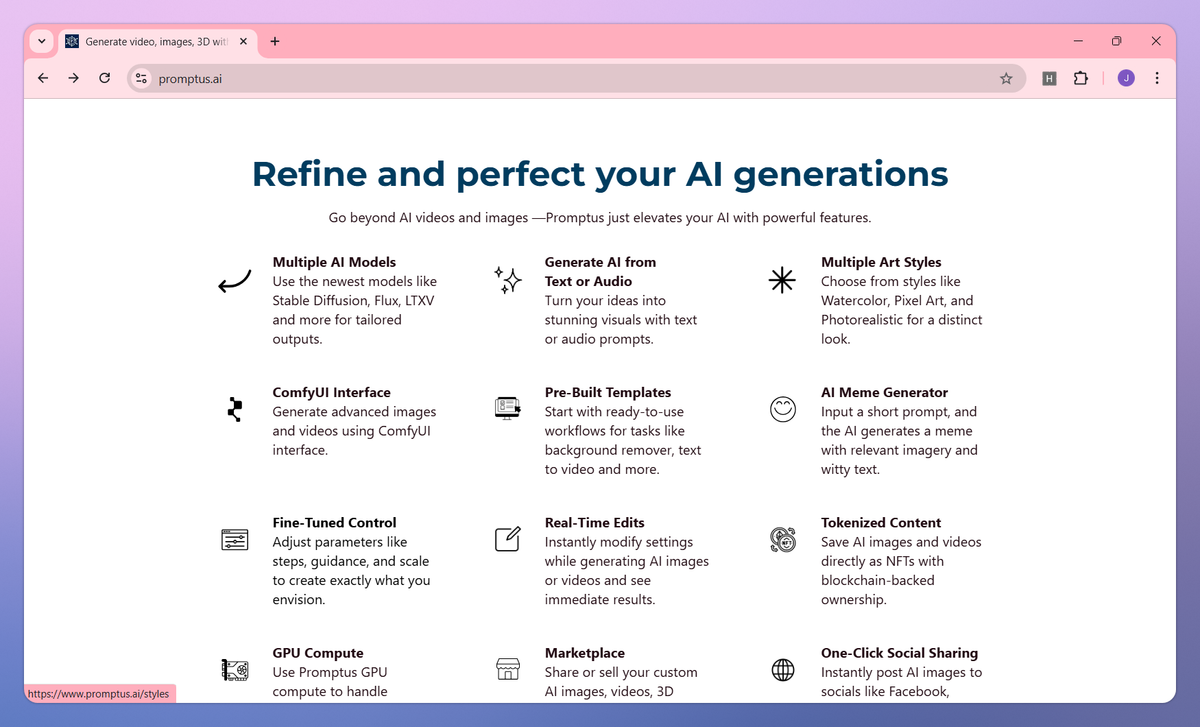This screenshot has height=727, width=1200.
Task: Click the 'Instantly modify settings' description line
Action: 619,542
